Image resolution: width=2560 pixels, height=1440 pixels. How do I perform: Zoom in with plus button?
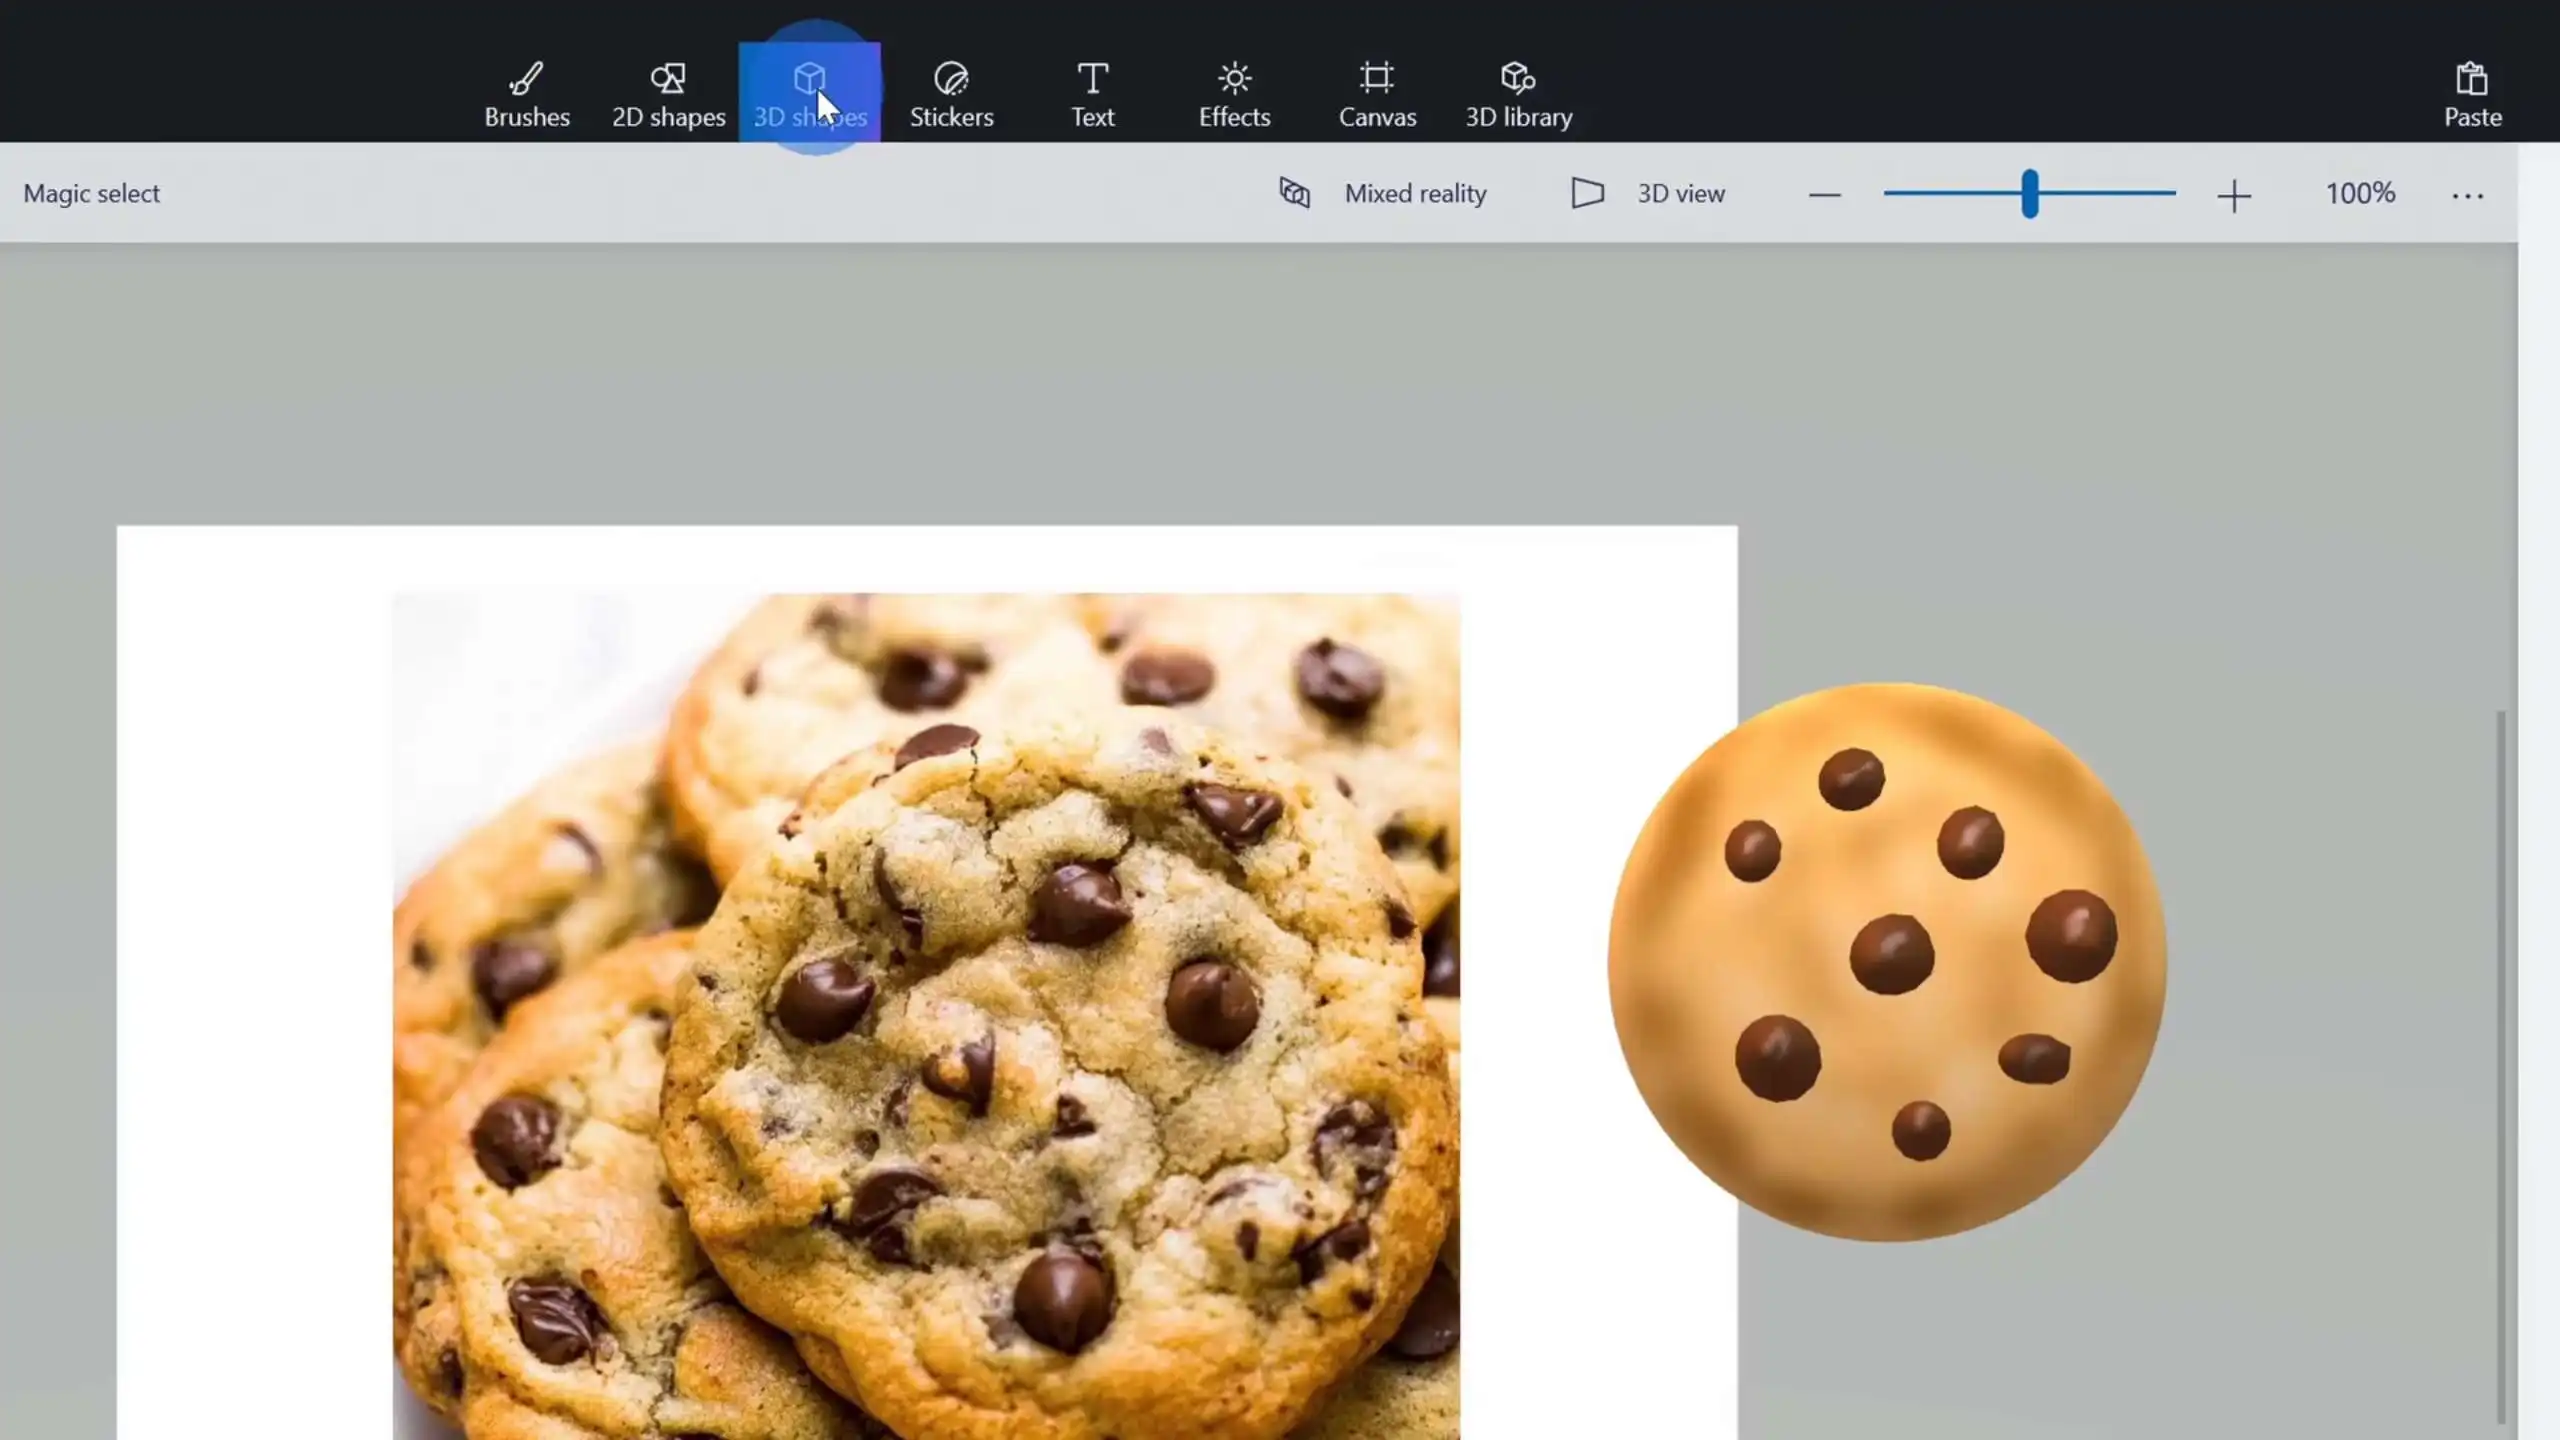click(x=2233, y=195)
